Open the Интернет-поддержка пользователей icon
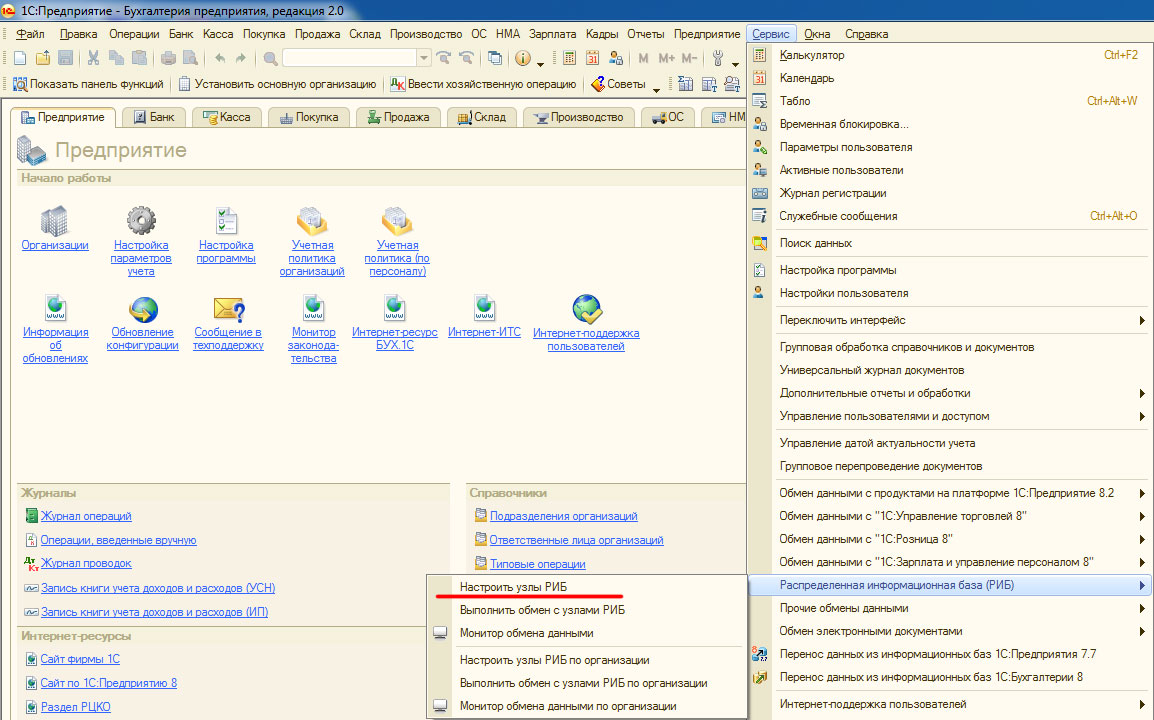1154x720 pixels. pos(586,309)
